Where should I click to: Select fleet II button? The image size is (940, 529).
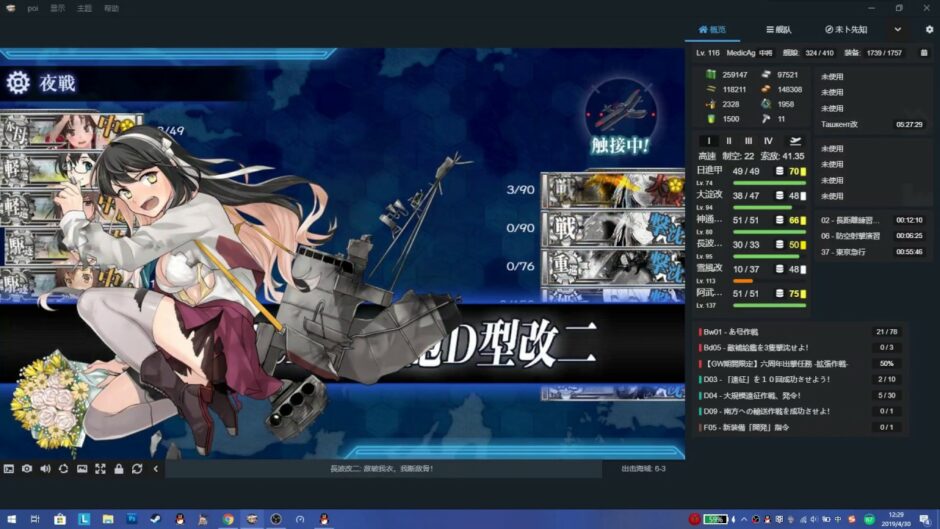click(729, 141)
